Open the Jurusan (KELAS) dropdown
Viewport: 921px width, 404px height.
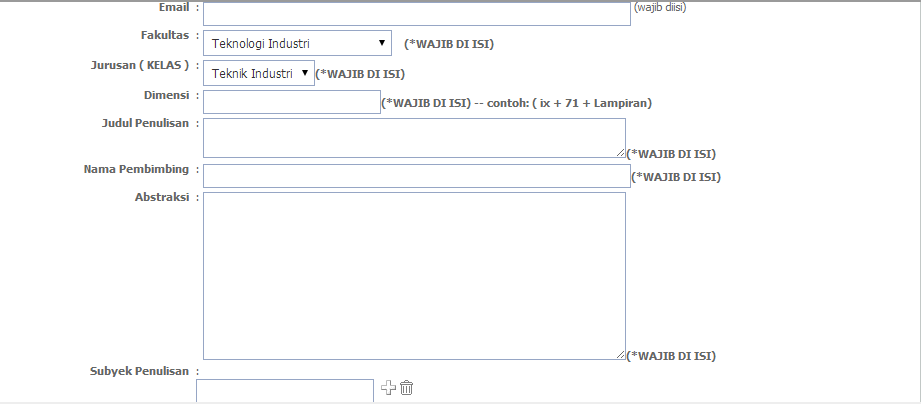click(258, 73)
